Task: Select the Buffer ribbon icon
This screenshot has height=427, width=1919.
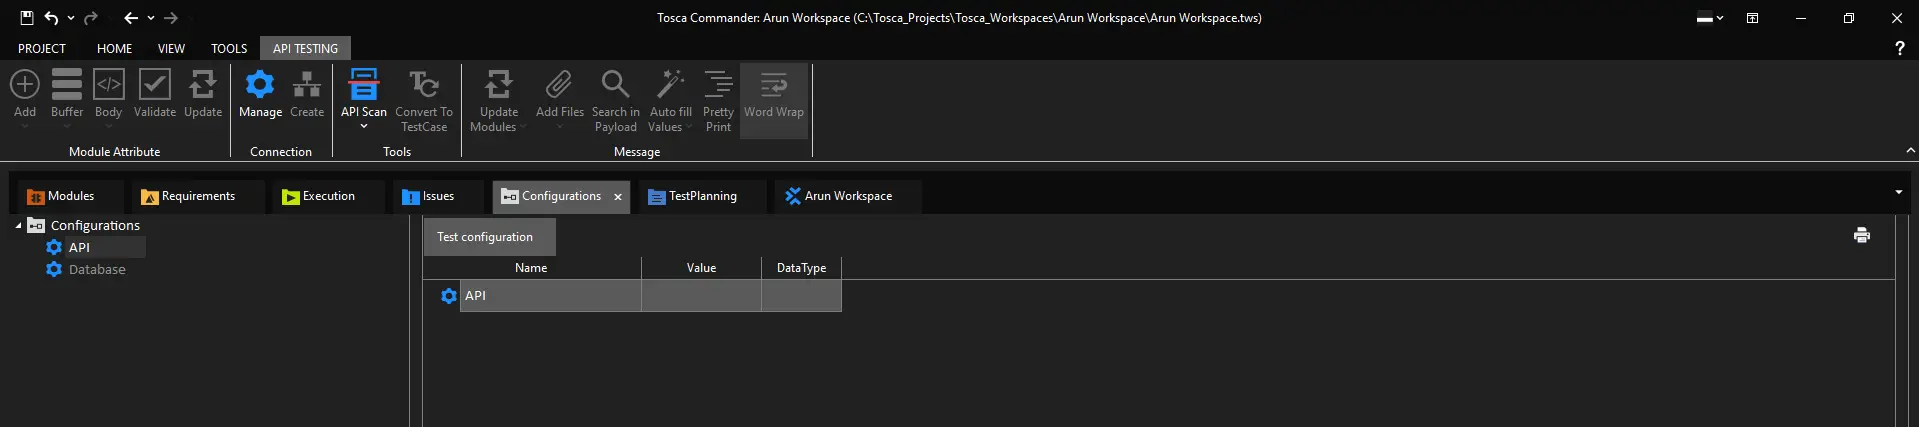Action: [67, 85]
